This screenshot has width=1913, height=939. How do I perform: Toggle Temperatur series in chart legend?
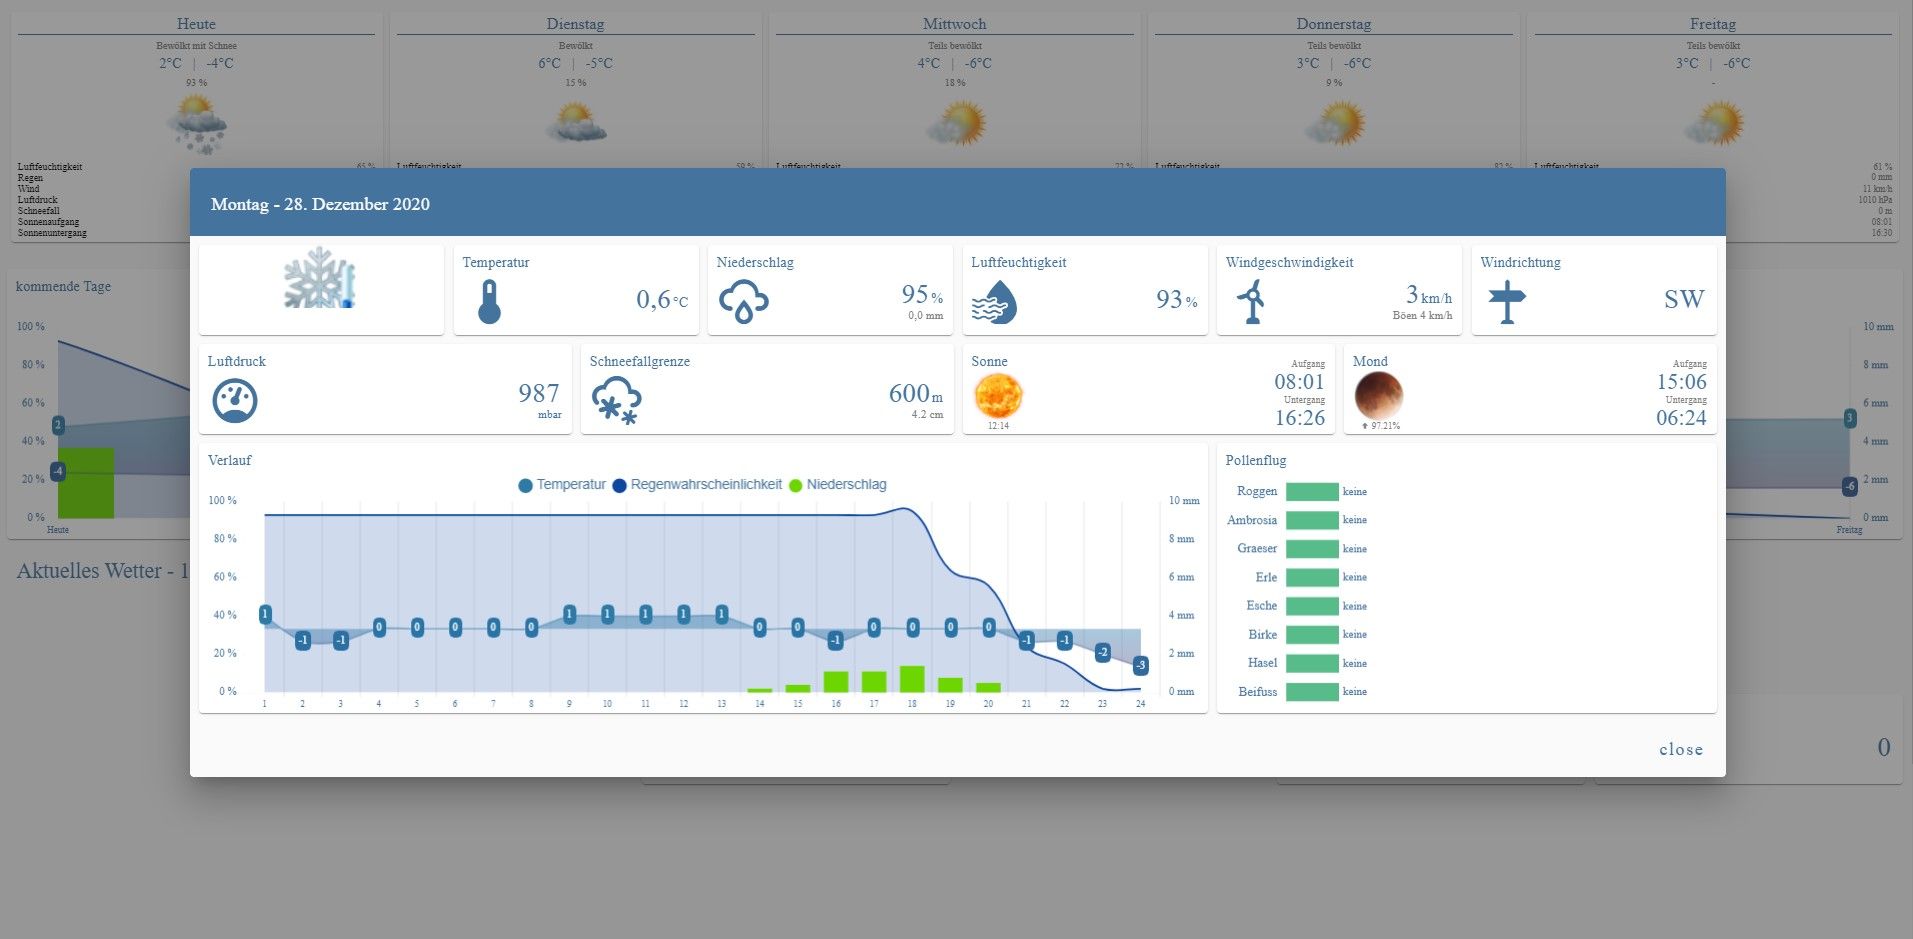[562, 485]
